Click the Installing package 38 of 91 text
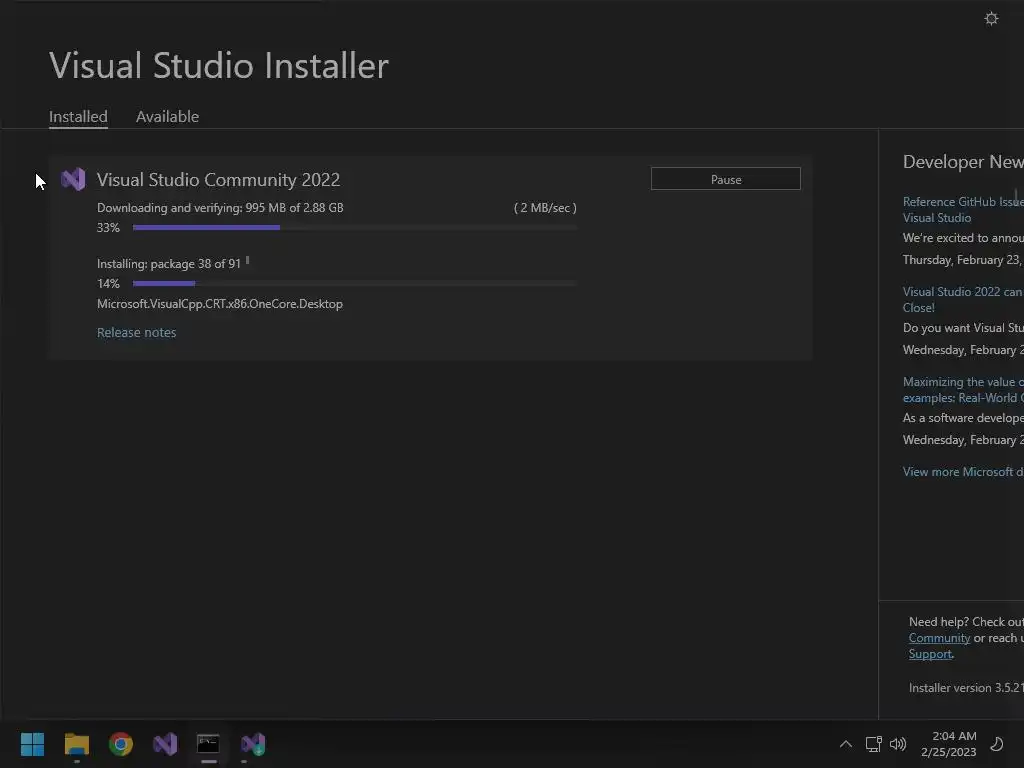 [x=168, y=264]
